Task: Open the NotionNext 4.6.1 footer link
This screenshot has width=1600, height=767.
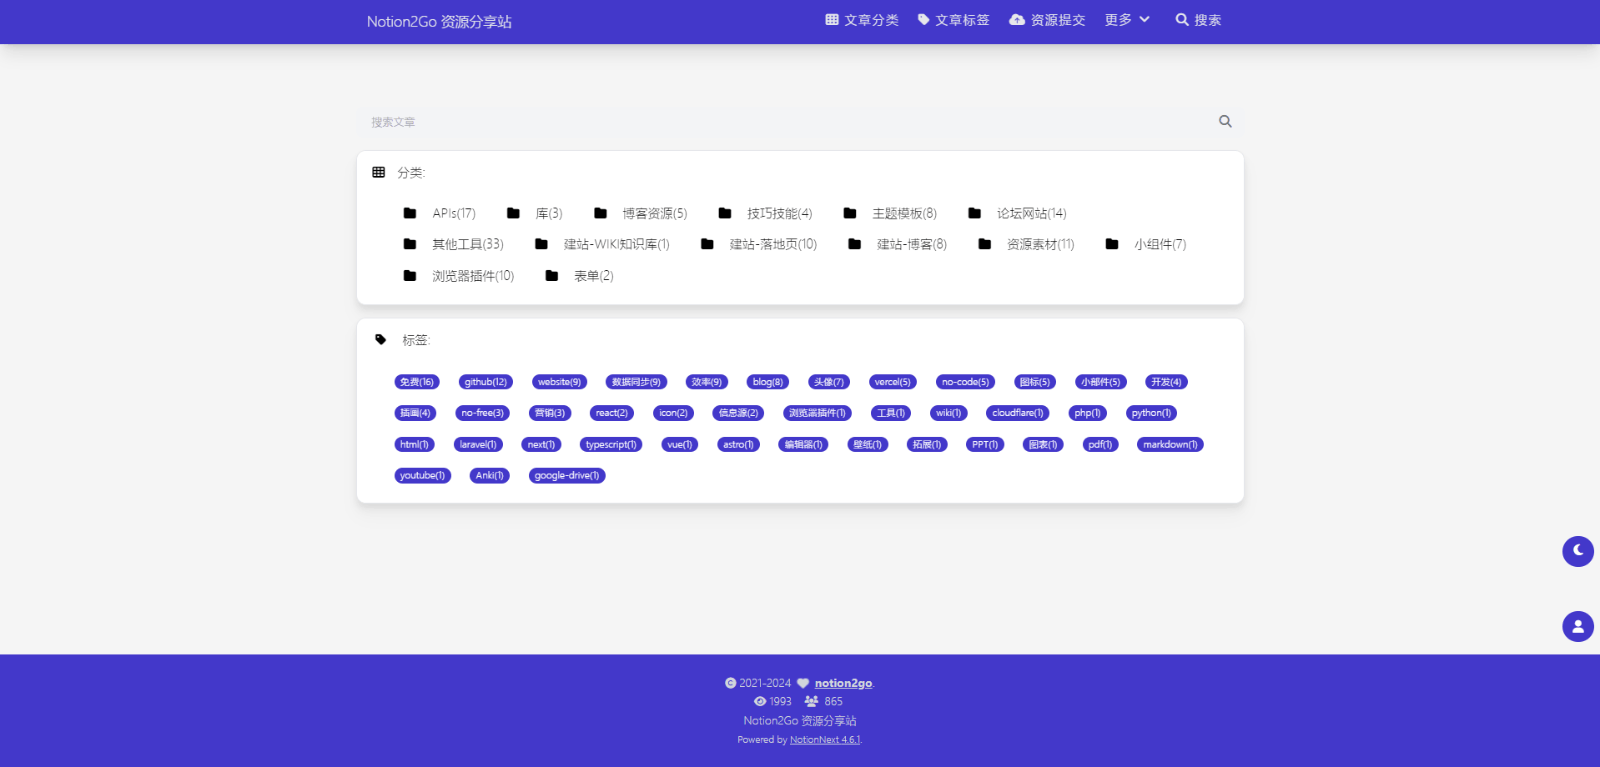Action: pyautogui.click(x=825, y=740)
